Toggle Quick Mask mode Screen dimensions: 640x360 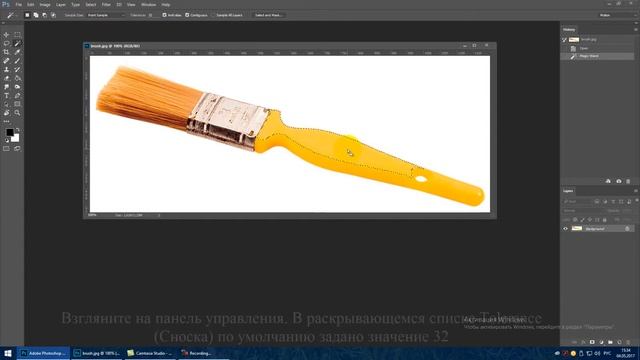(x=6, y=149)
